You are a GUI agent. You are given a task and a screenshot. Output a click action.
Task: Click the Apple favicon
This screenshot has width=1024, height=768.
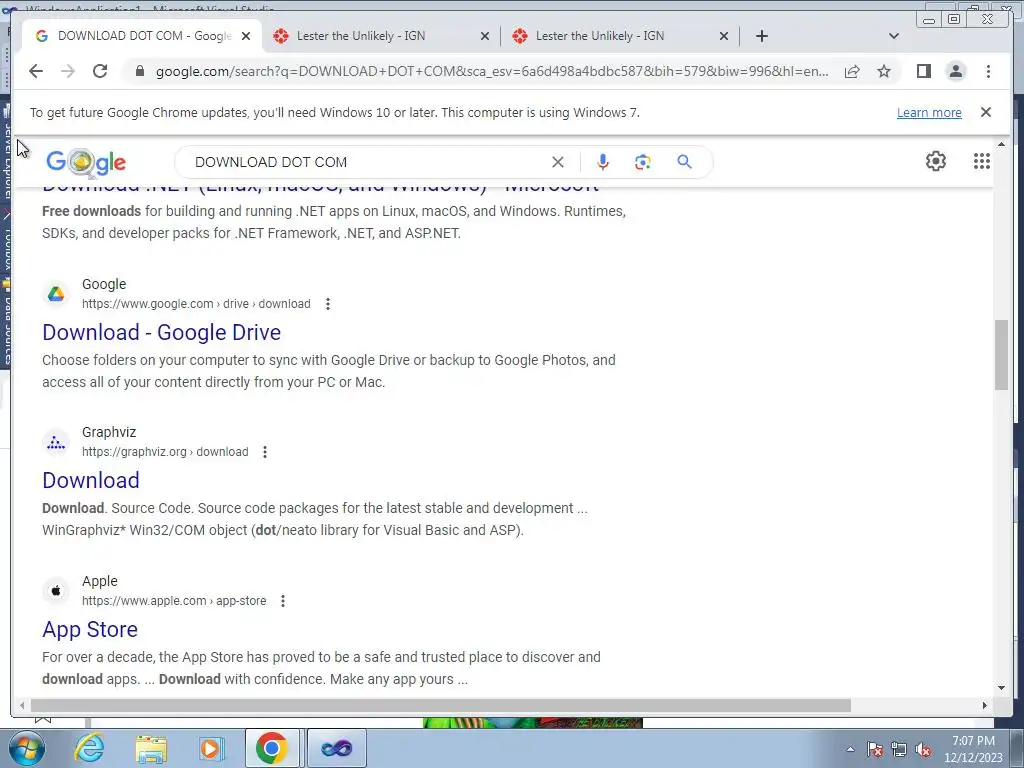pyautogui.click(x=56, y=591)
